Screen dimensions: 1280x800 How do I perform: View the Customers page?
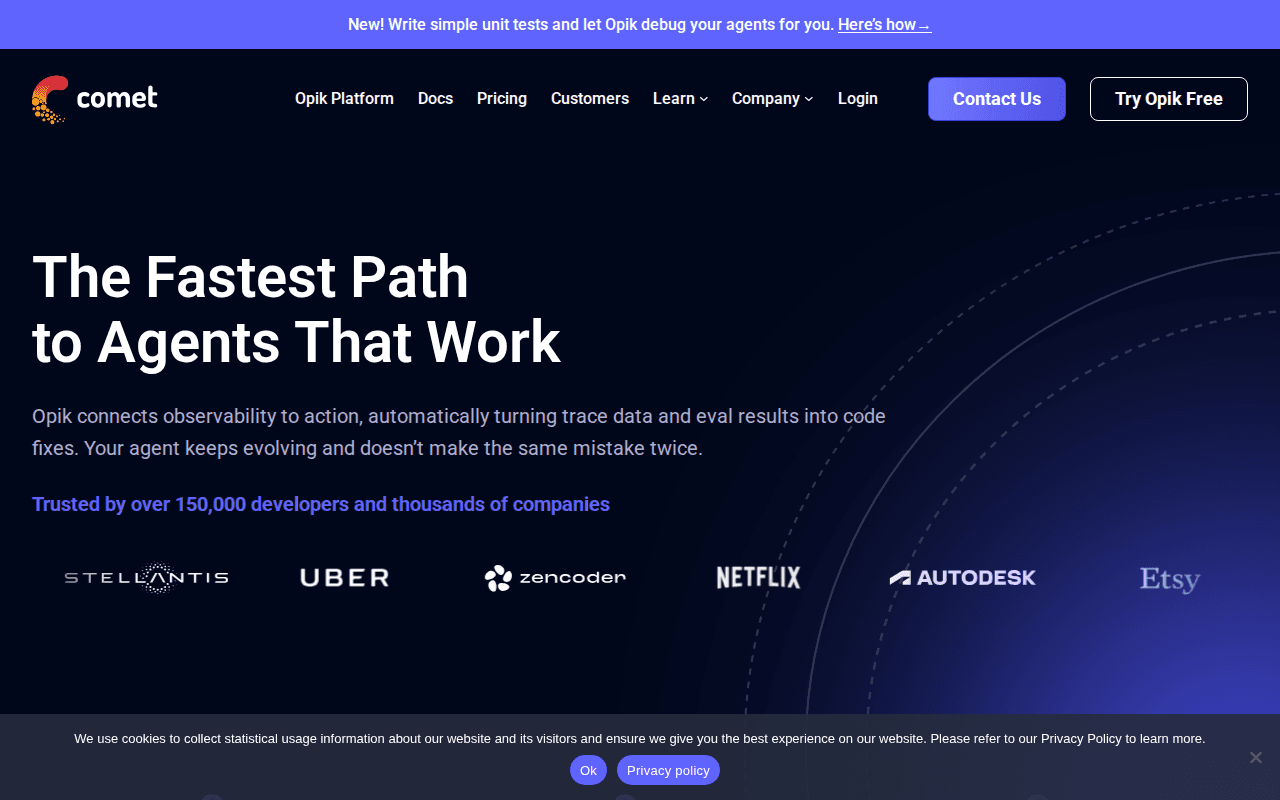(590, 99)
